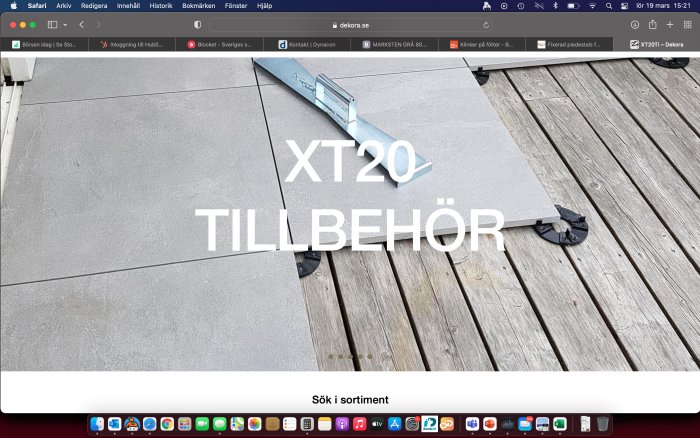This screenshot has height=438, width=700.
Task: Switch to the Kontakt | Dynacon tab
Action: pos(307,44)
